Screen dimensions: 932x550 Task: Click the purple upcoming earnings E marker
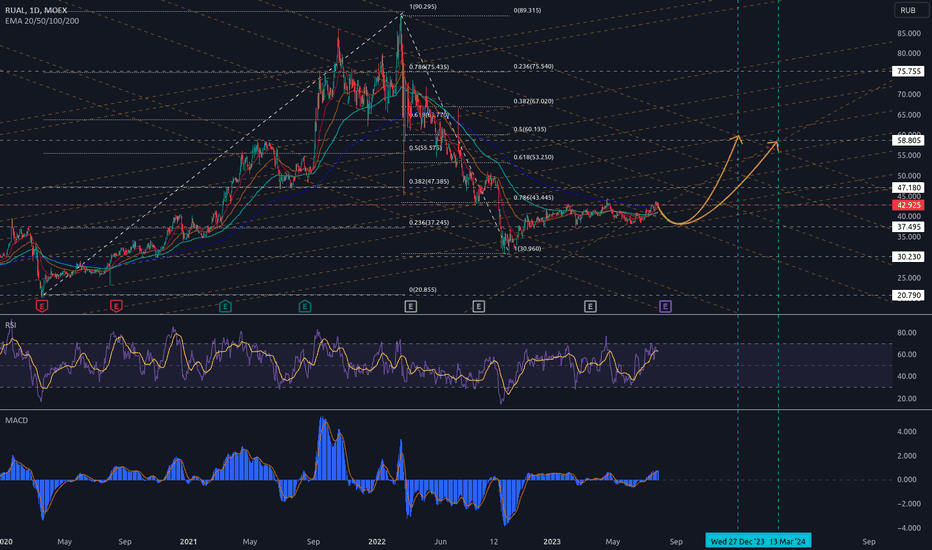665,306
